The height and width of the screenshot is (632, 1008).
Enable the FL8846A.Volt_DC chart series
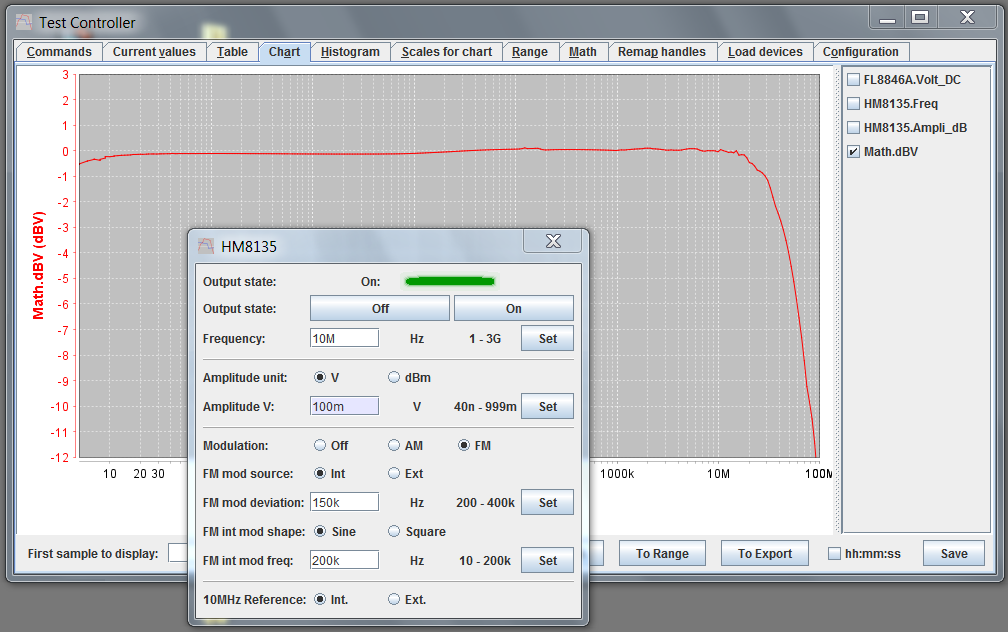click(853, 80)
